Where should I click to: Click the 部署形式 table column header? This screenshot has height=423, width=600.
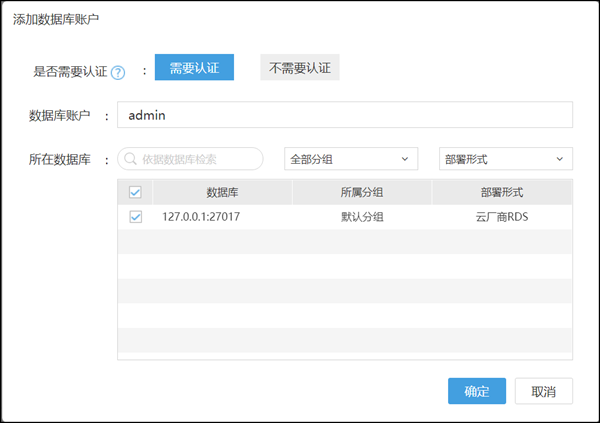click(501, 192)
